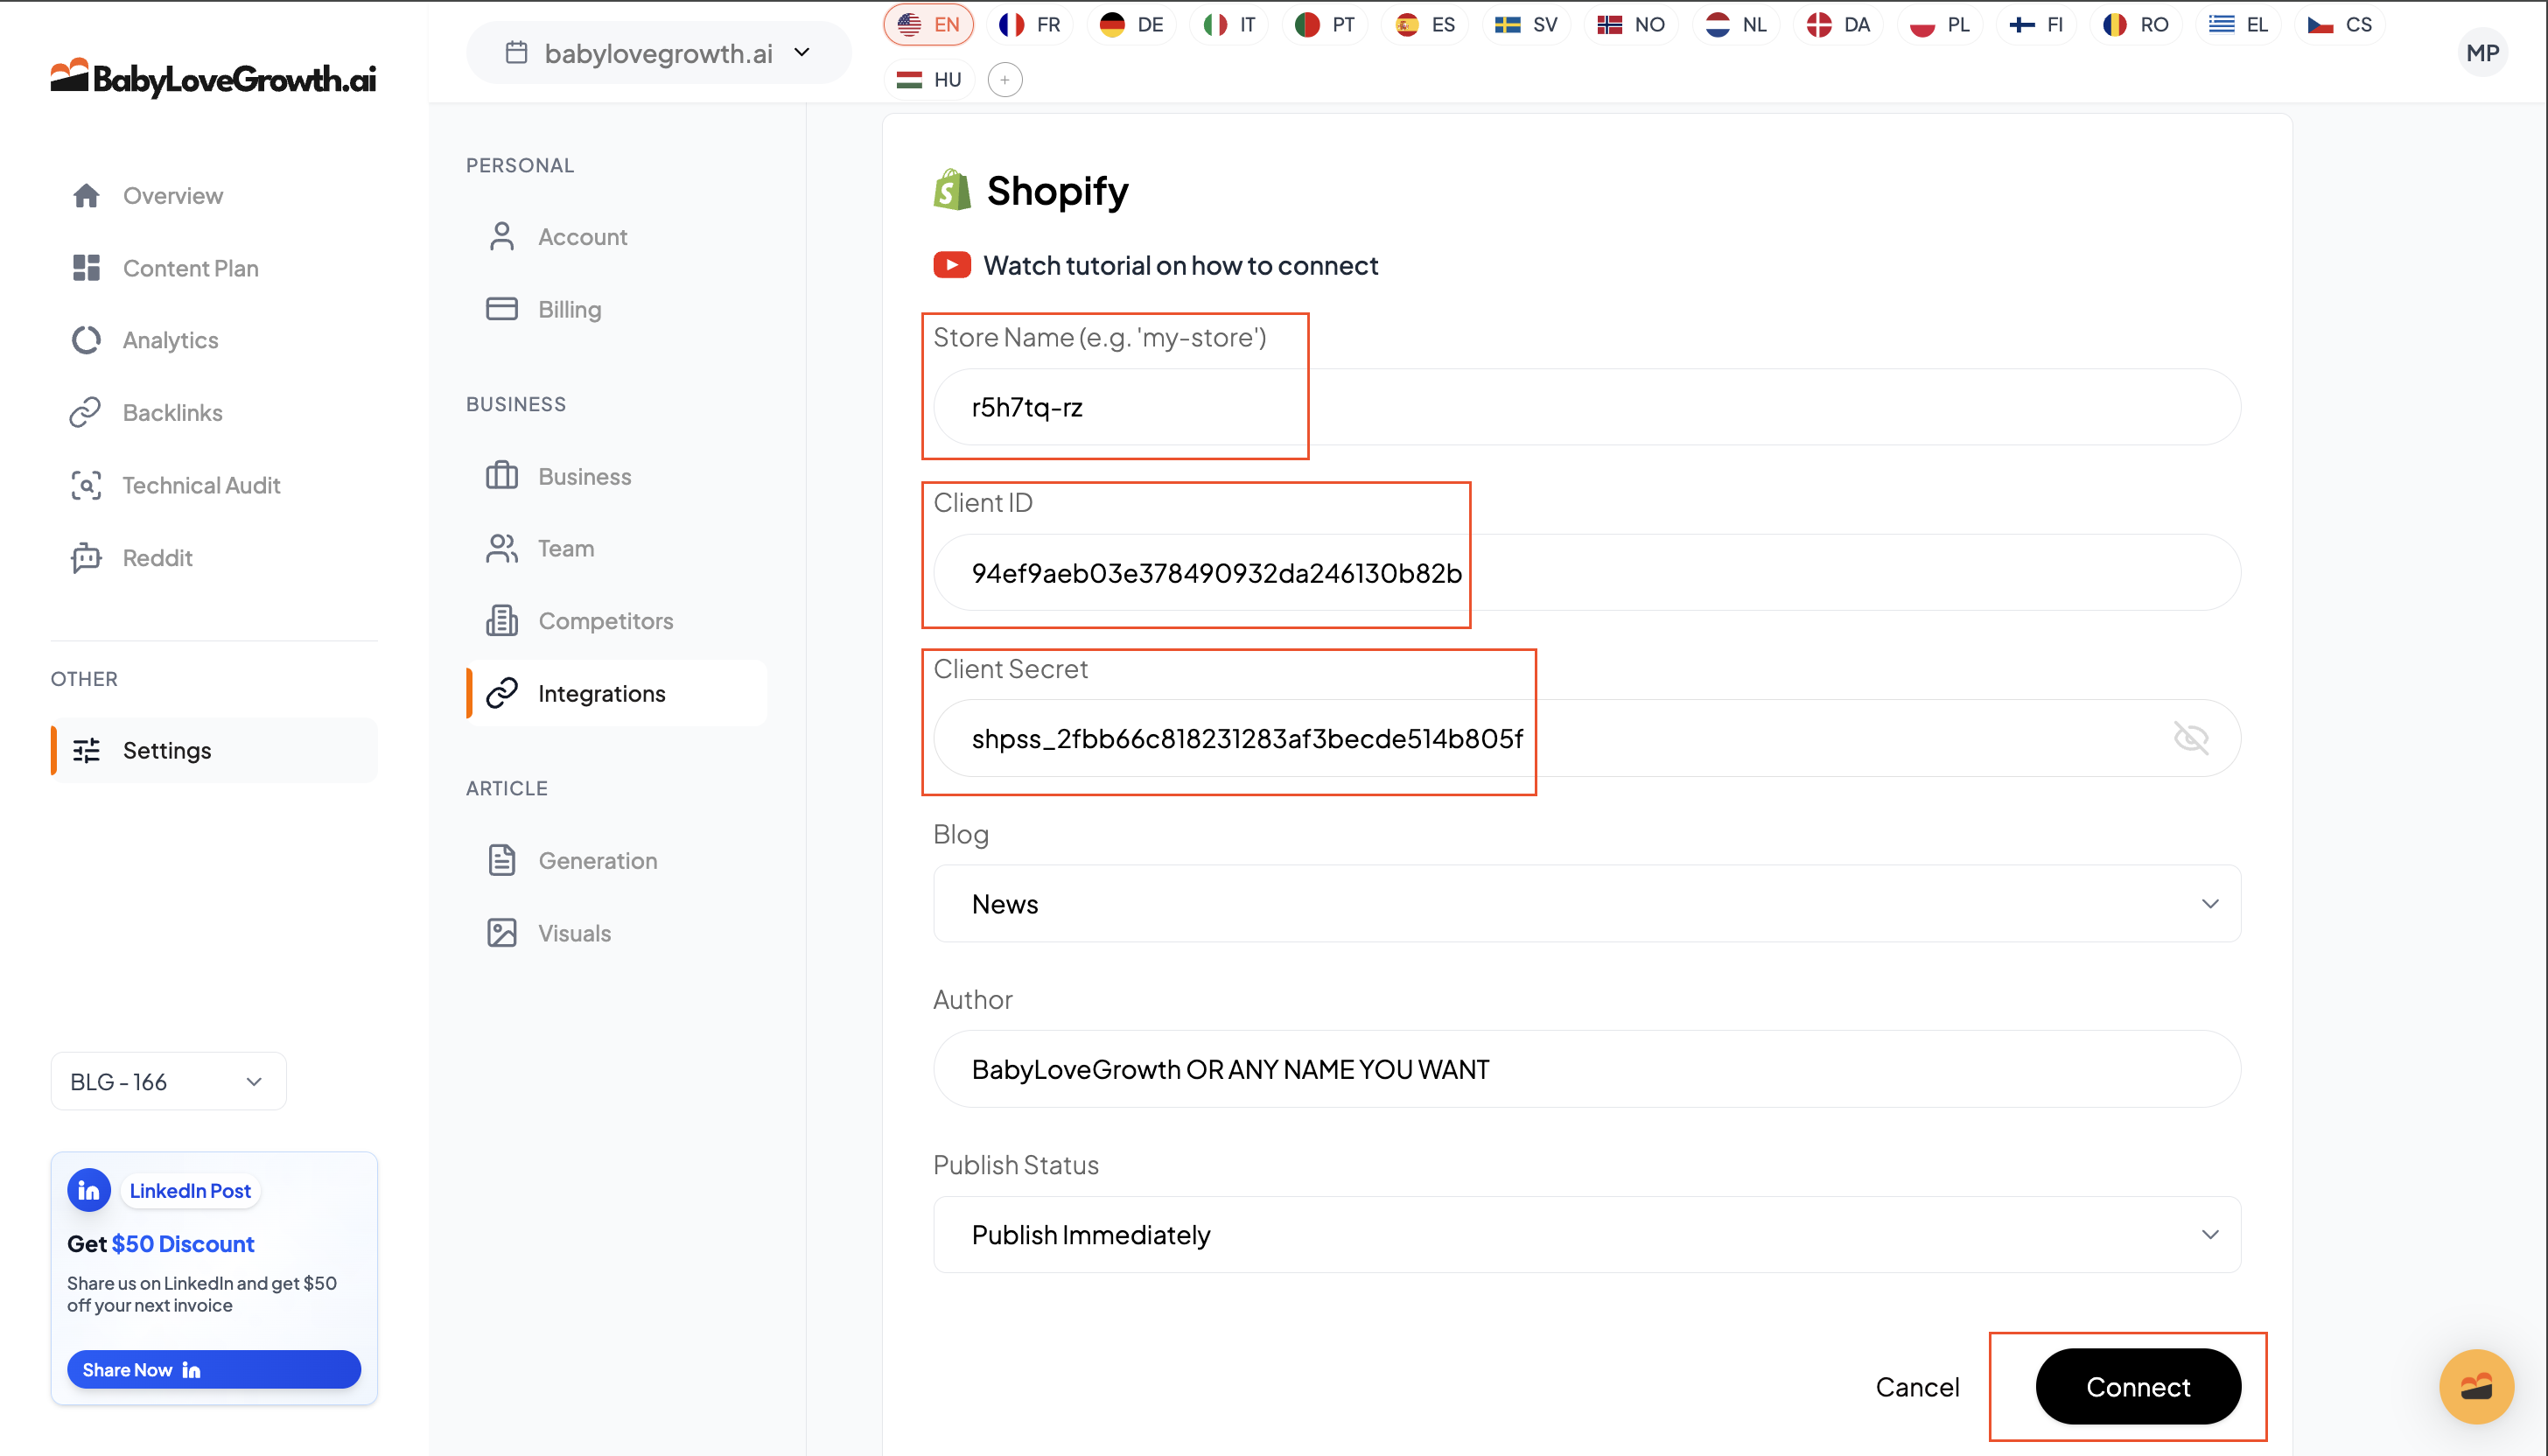This screenshot has height=1456, width=2548.
Task: Open the chat widget bubble
Action: click(2475, 1386)
